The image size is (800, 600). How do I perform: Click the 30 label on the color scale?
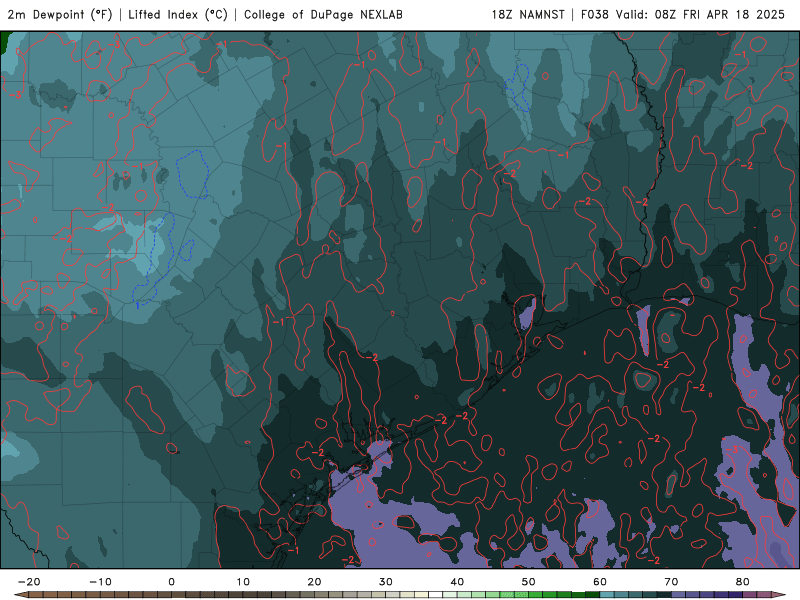pos(386,582)
